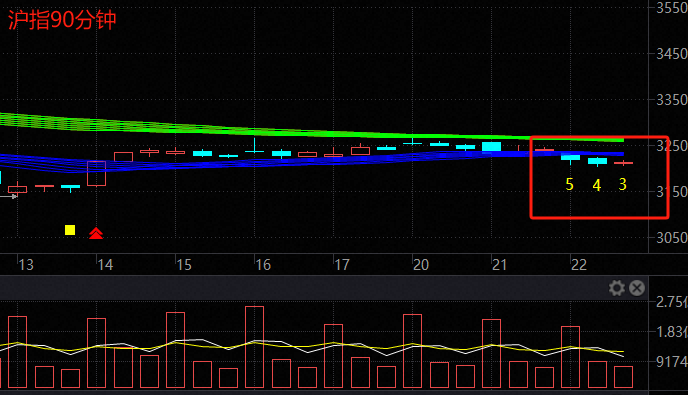Image resolution: width=688 pixels, height=395 pixels.
Task: Select date label 21 on time axis
Action: click(x=499, y=265)
